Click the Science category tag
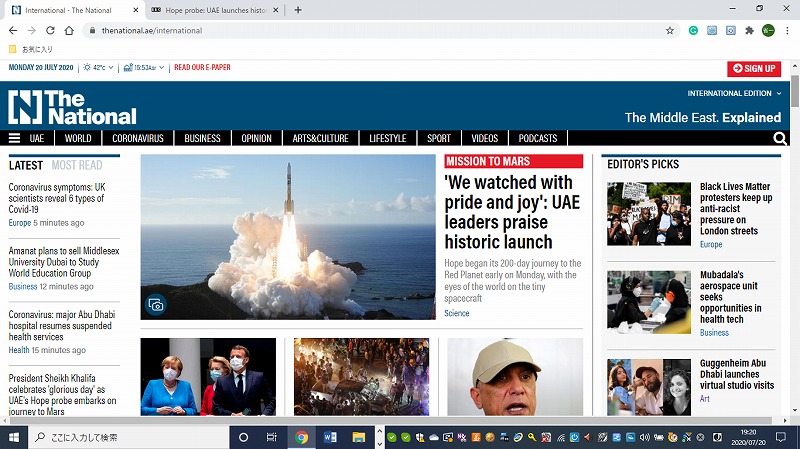The height and width of the screenshot is (449, 800). [x=457, y=313]
